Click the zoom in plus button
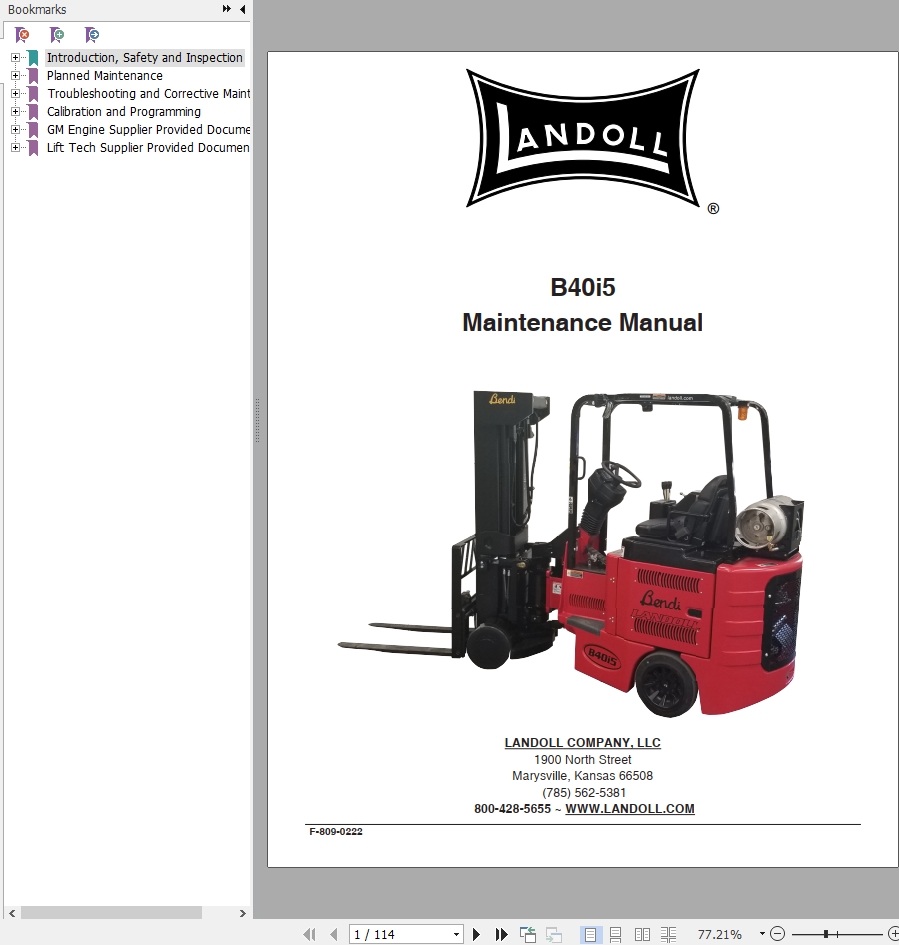 (894, 934)
